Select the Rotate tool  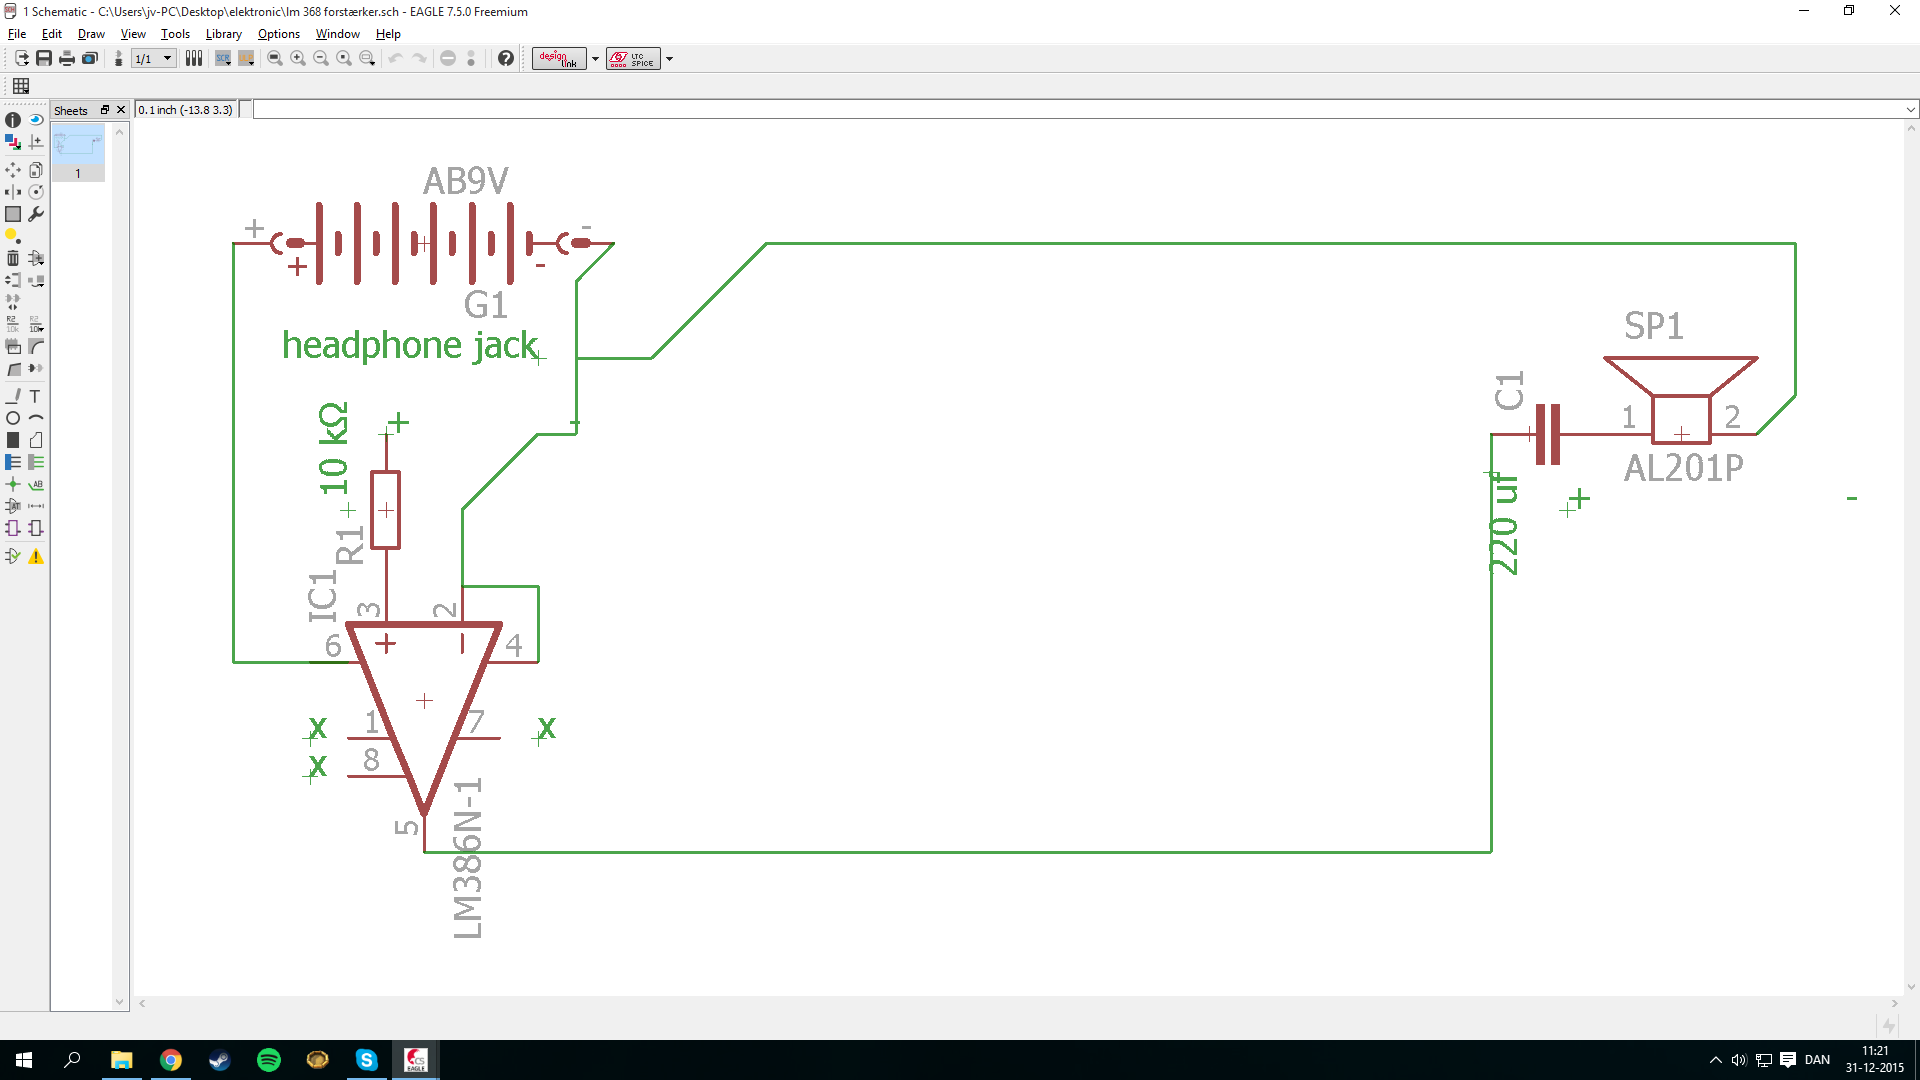point(36,192)
